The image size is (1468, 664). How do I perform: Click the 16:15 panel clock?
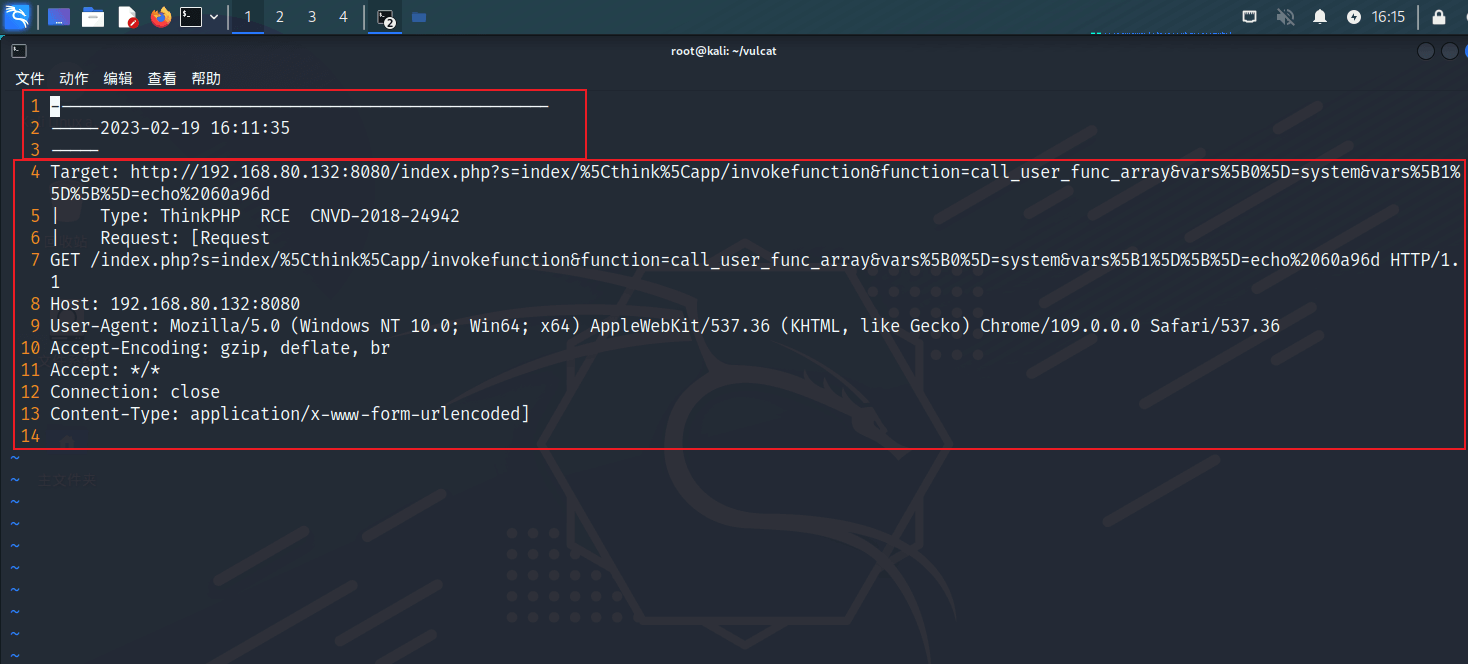coord(1388,17)
